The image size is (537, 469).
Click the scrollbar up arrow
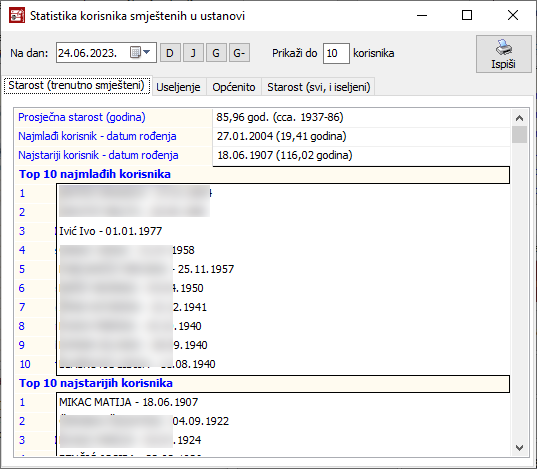click(x=519, y=118)
